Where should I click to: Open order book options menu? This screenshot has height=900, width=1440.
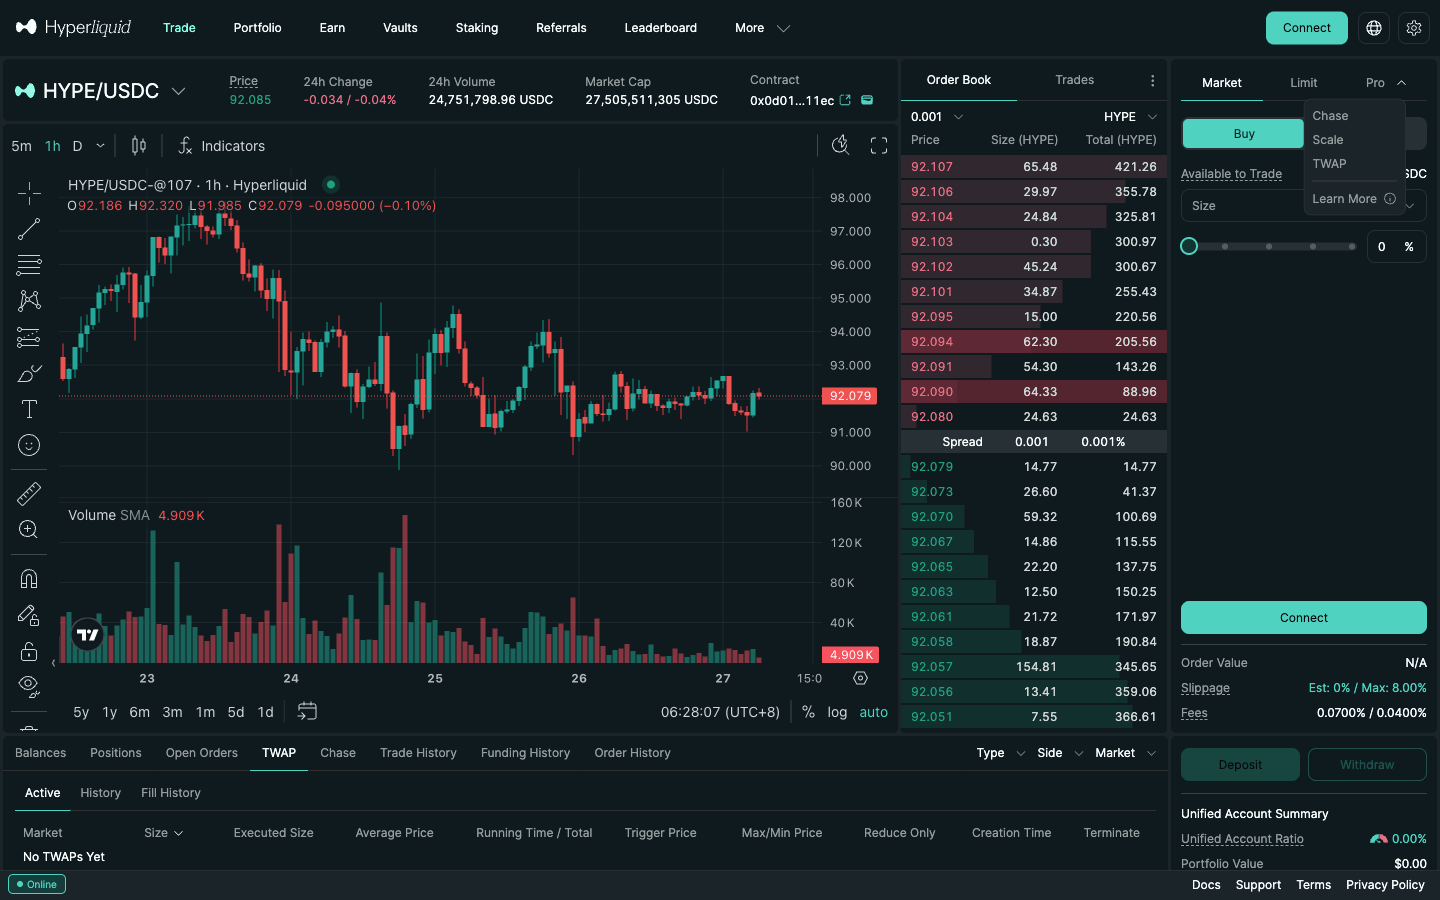(1152, 80)
